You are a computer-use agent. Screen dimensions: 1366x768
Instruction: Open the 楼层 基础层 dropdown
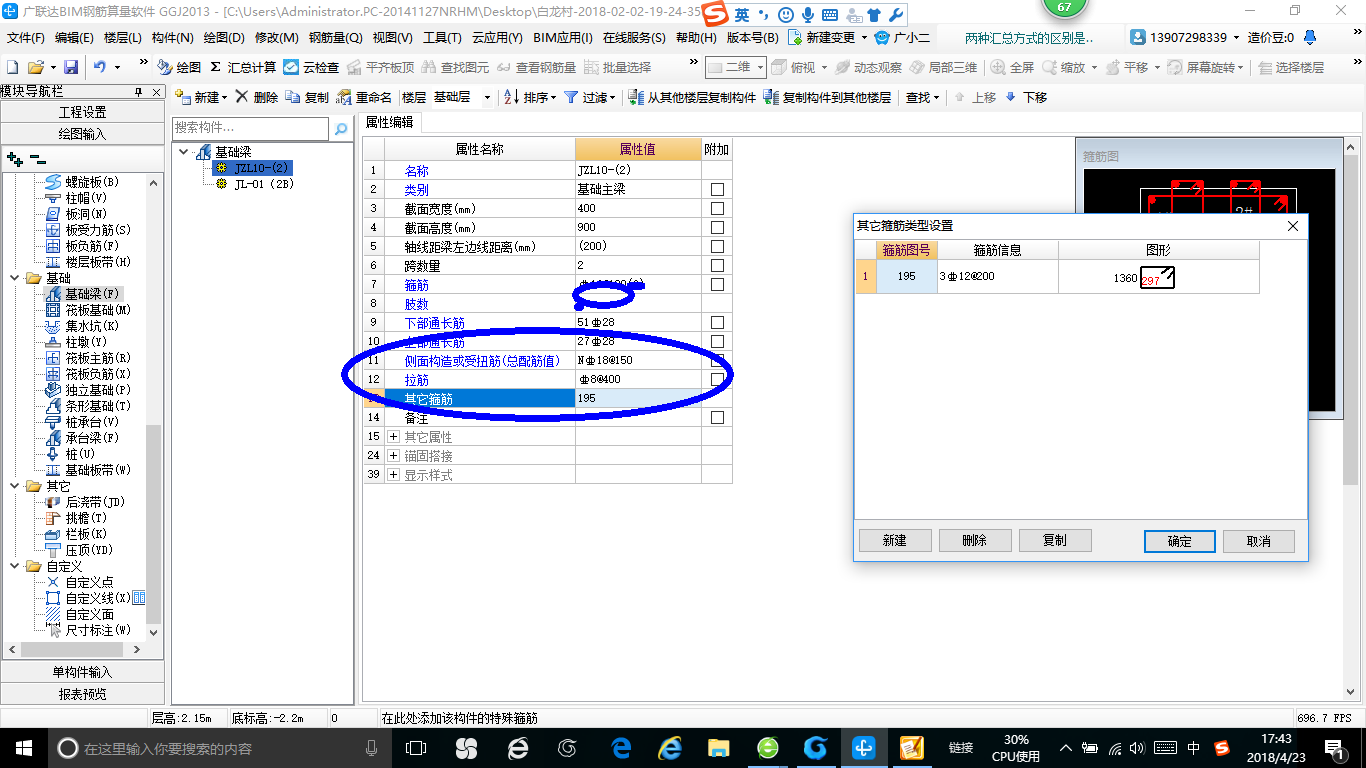pyautogui.click(x=487, y=97)
